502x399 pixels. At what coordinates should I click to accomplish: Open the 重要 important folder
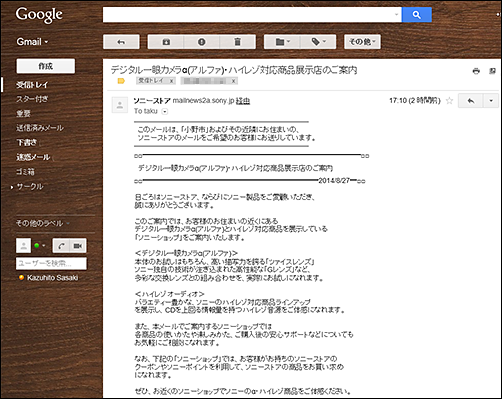tap(23, 114)
